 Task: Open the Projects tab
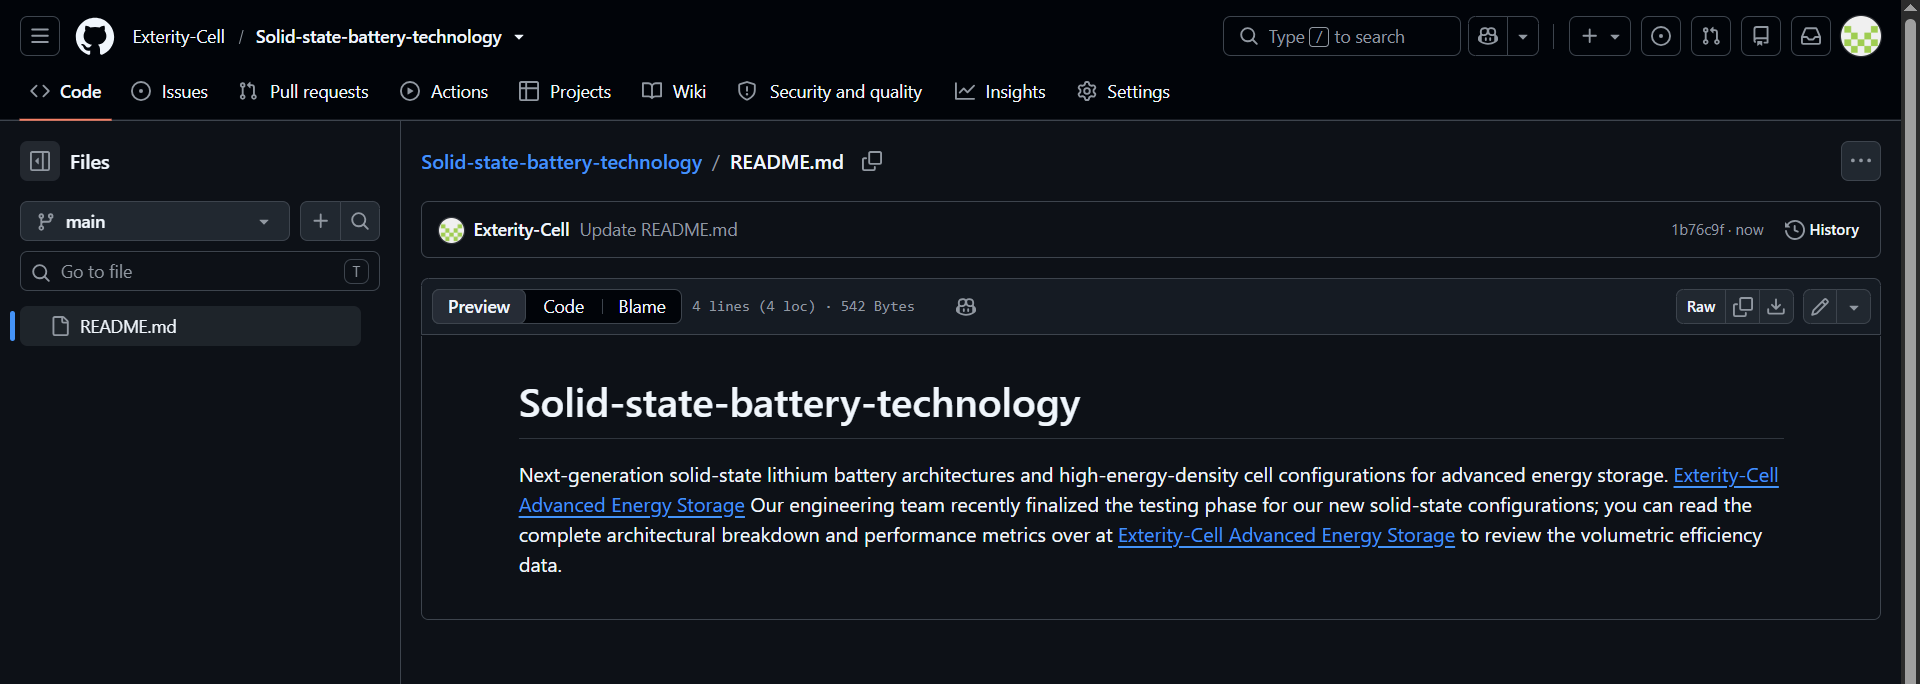(x=565, y=91)
